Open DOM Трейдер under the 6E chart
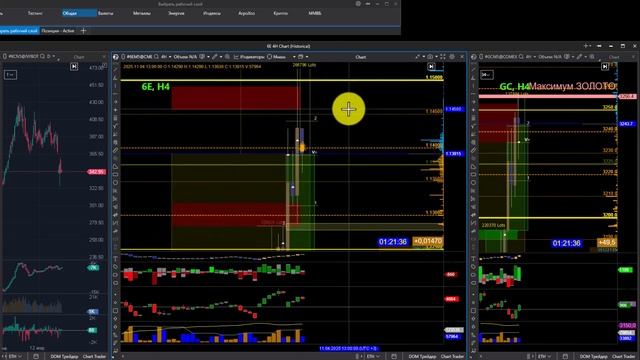The image size is (640, 360). (x=422, y=356)
